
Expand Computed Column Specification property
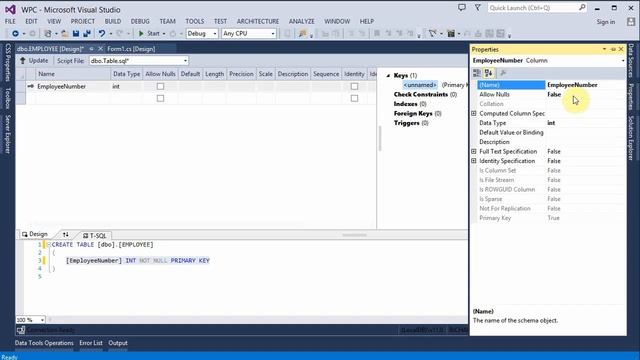pyautogui.click(x=474, y=113)
